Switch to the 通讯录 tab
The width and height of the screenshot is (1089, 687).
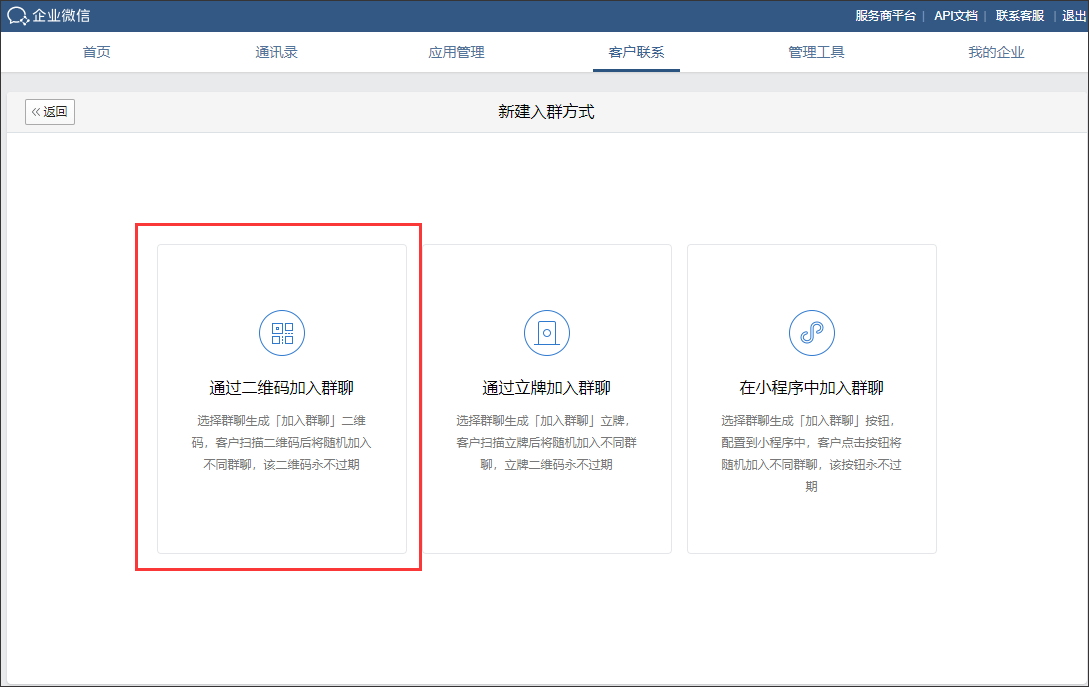tap(276, 52)
